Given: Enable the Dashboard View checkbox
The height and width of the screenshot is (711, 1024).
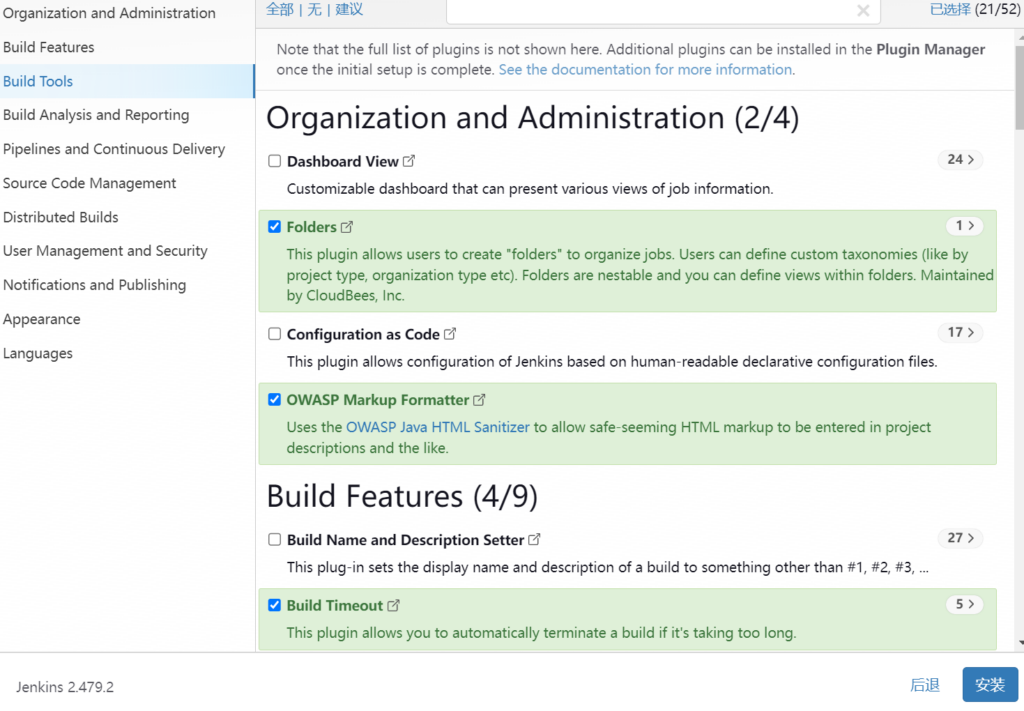Looking at the screenshot, I should 275,161.
